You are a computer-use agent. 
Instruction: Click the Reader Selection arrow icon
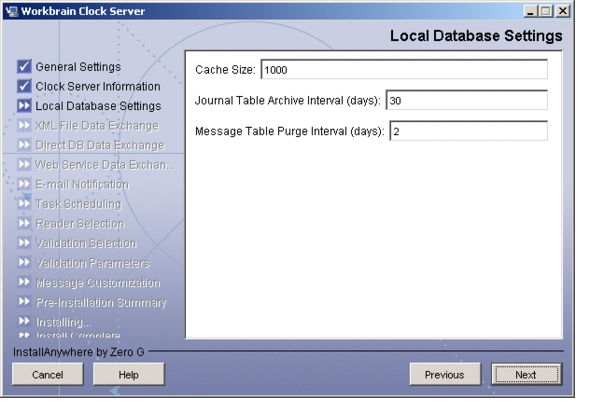tap(24, 223)
